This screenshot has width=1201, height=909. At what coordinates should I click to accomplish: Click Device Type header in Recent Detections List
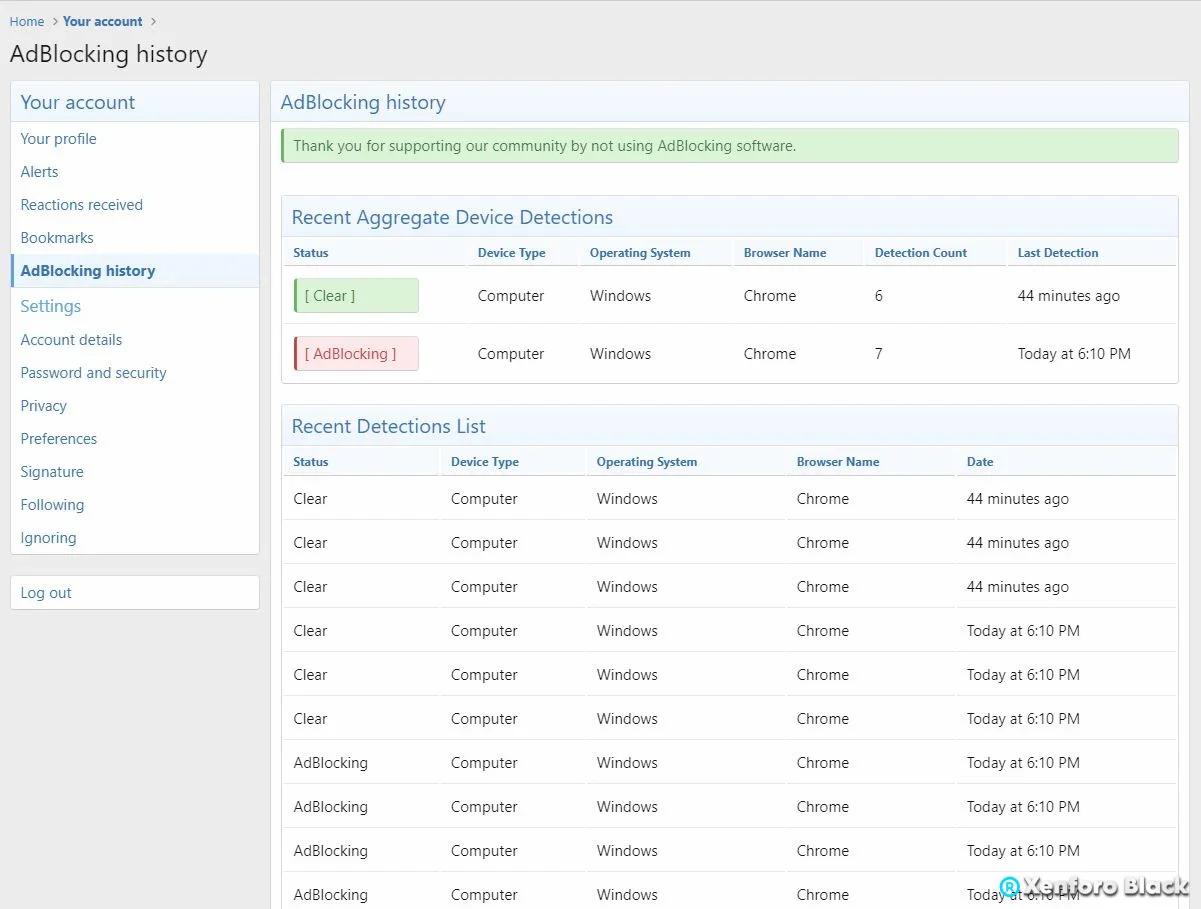(485, 462)
